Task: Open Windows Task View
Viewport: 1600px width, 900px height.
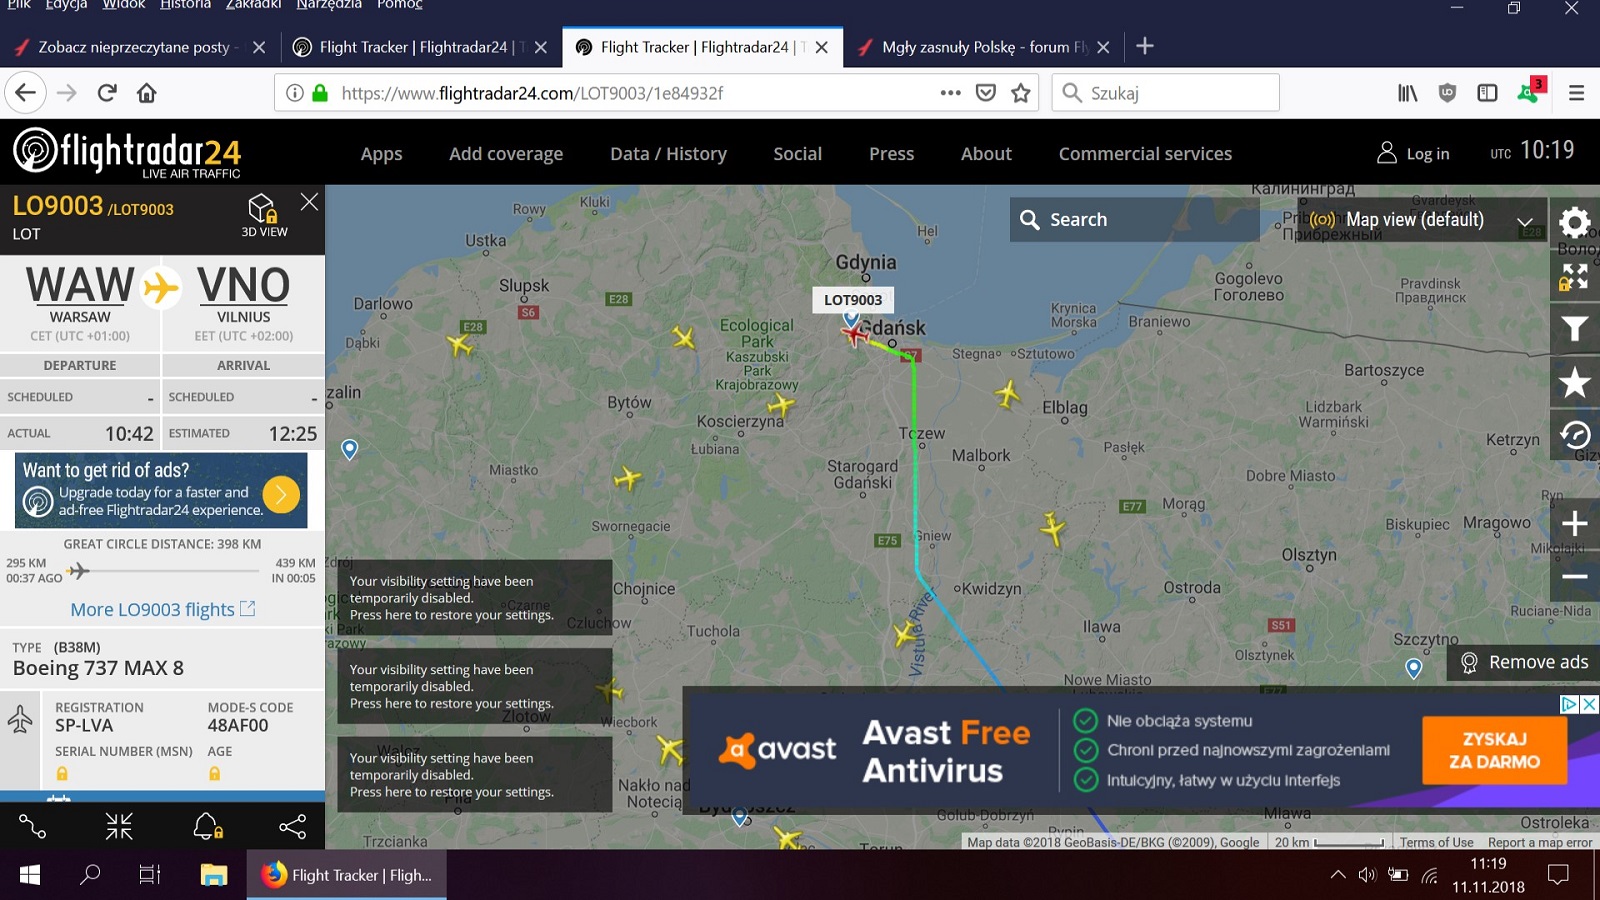Action: (150, 875)
